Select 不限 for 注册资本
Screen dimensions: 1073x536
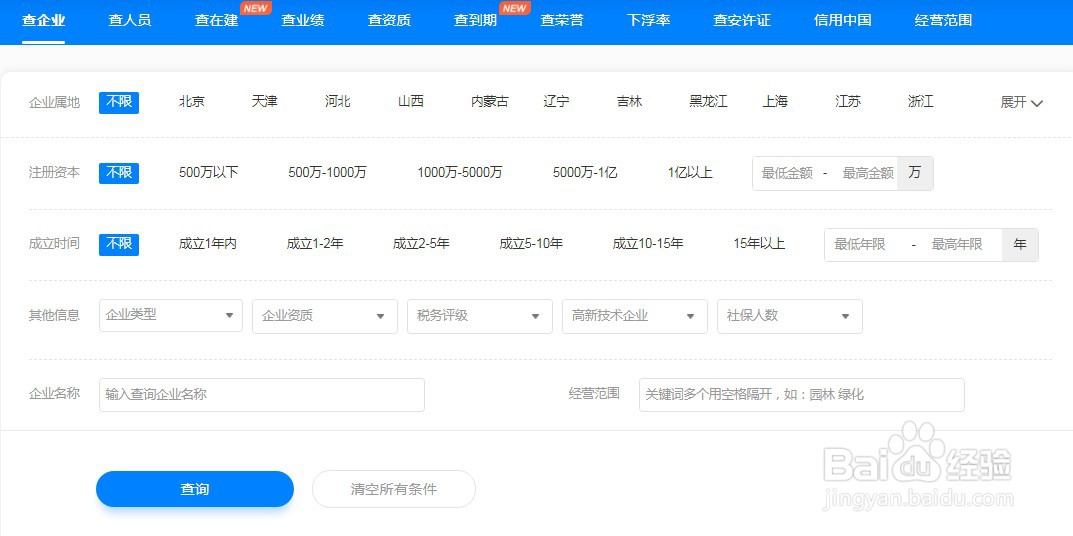click(119, 173)
